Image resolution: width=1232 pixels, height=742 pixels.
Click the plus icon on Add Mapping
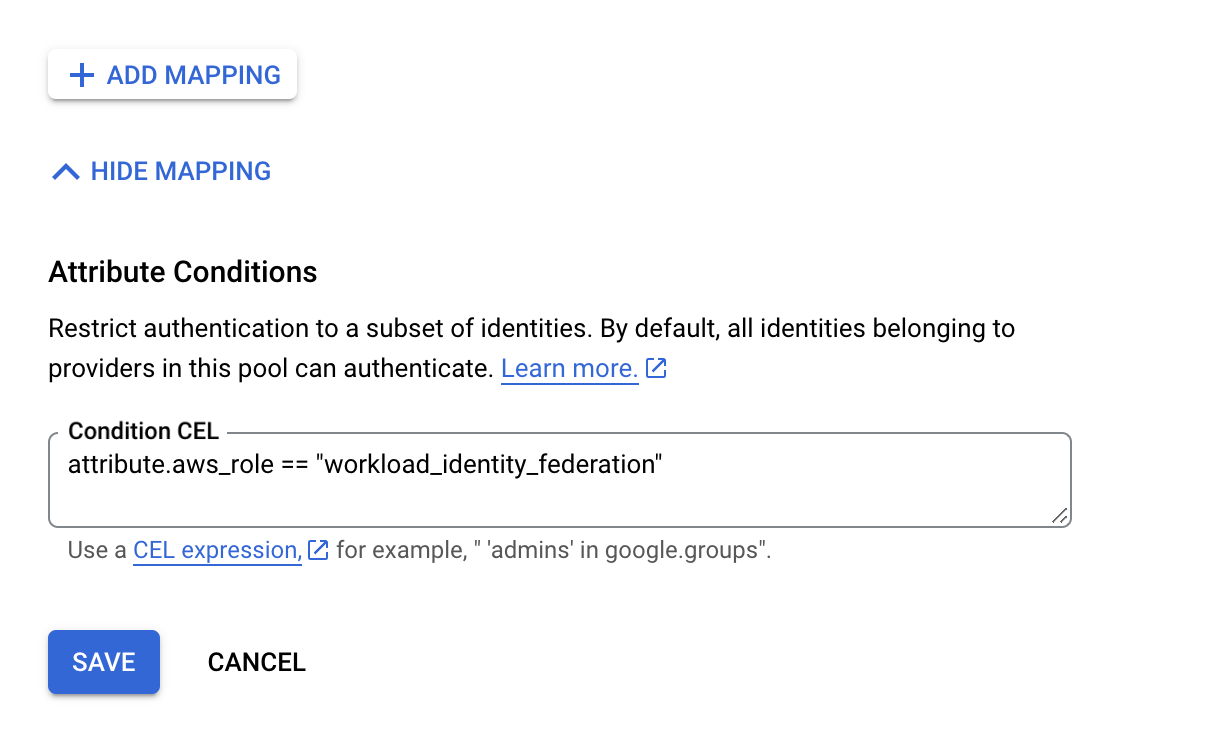click(x=81, y=75)
